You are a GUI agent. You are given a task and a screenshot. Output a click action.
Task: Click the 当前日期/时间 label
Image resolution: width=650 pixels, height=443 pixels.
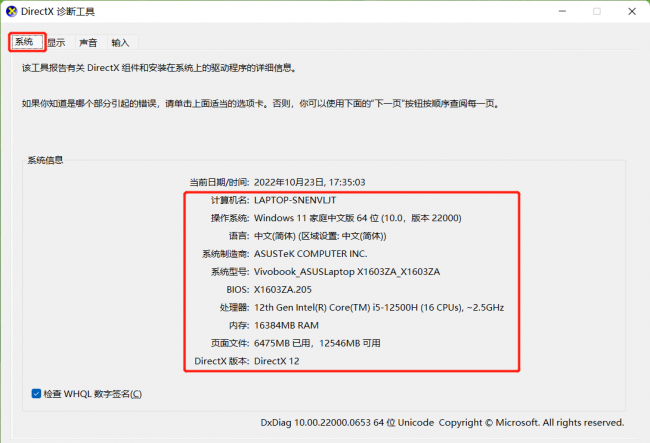(219, 182)
